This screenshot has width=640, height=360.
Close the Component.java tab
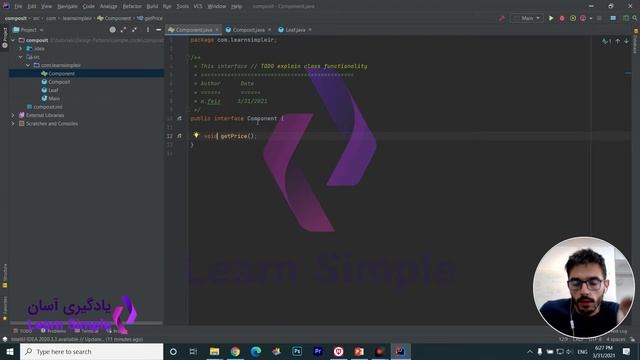coord(217,30)
